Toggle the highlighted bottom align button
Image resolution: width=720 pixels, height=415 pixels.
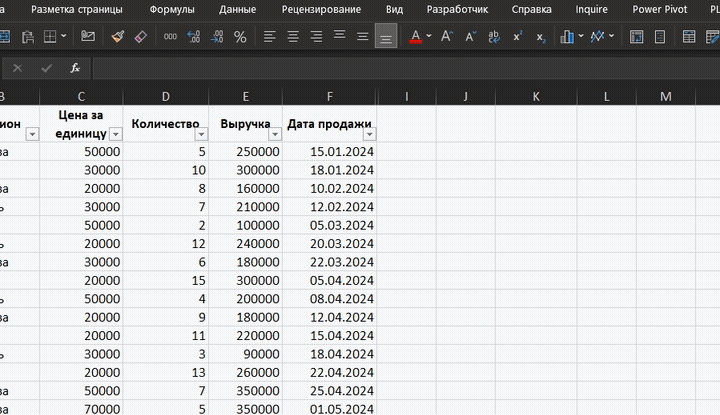pyautogui.click(x=386, y=36)
